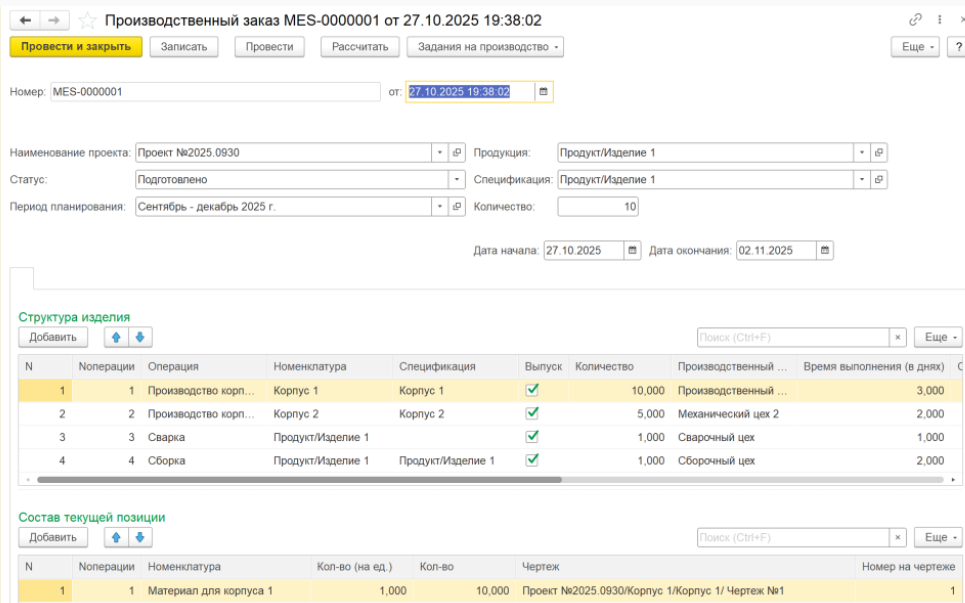Open calendar for the document date field
This screenshot has width=965, height=603.
click(543, 92)
